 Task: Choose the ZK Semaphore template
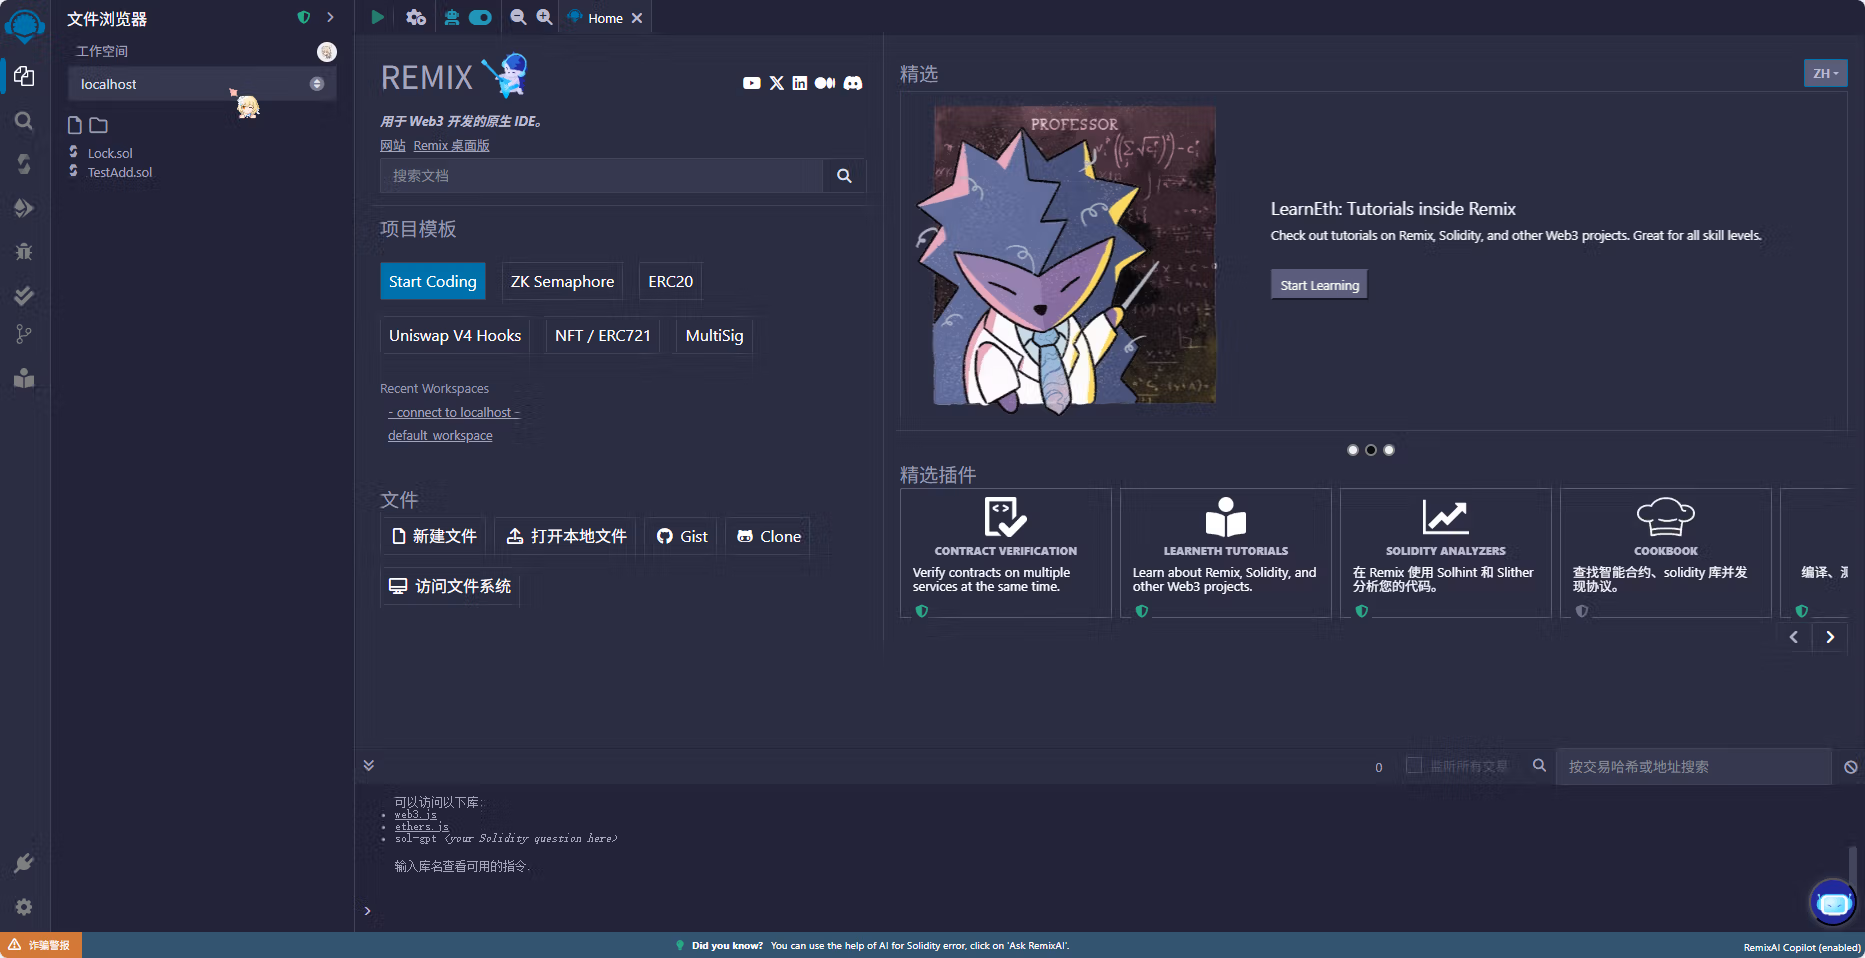(x=562, y=281)
